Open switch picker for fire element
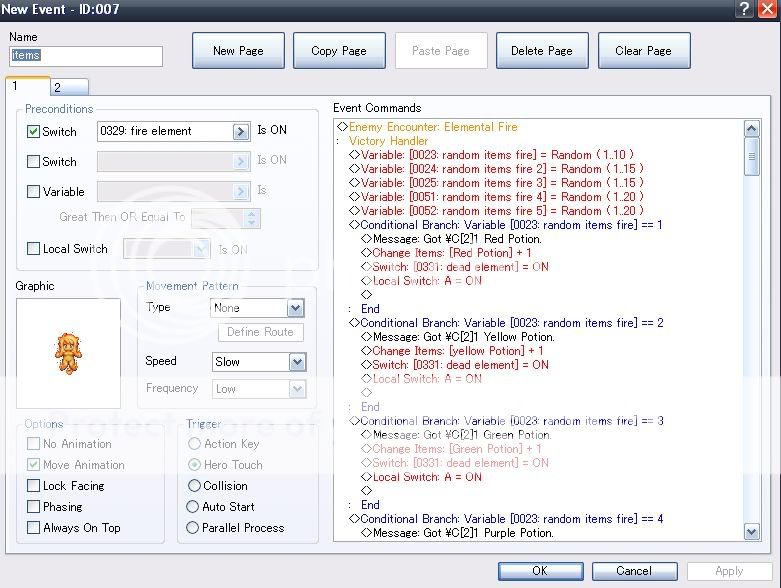The width and height of the screenshot is (781, 588). (241, 131)
